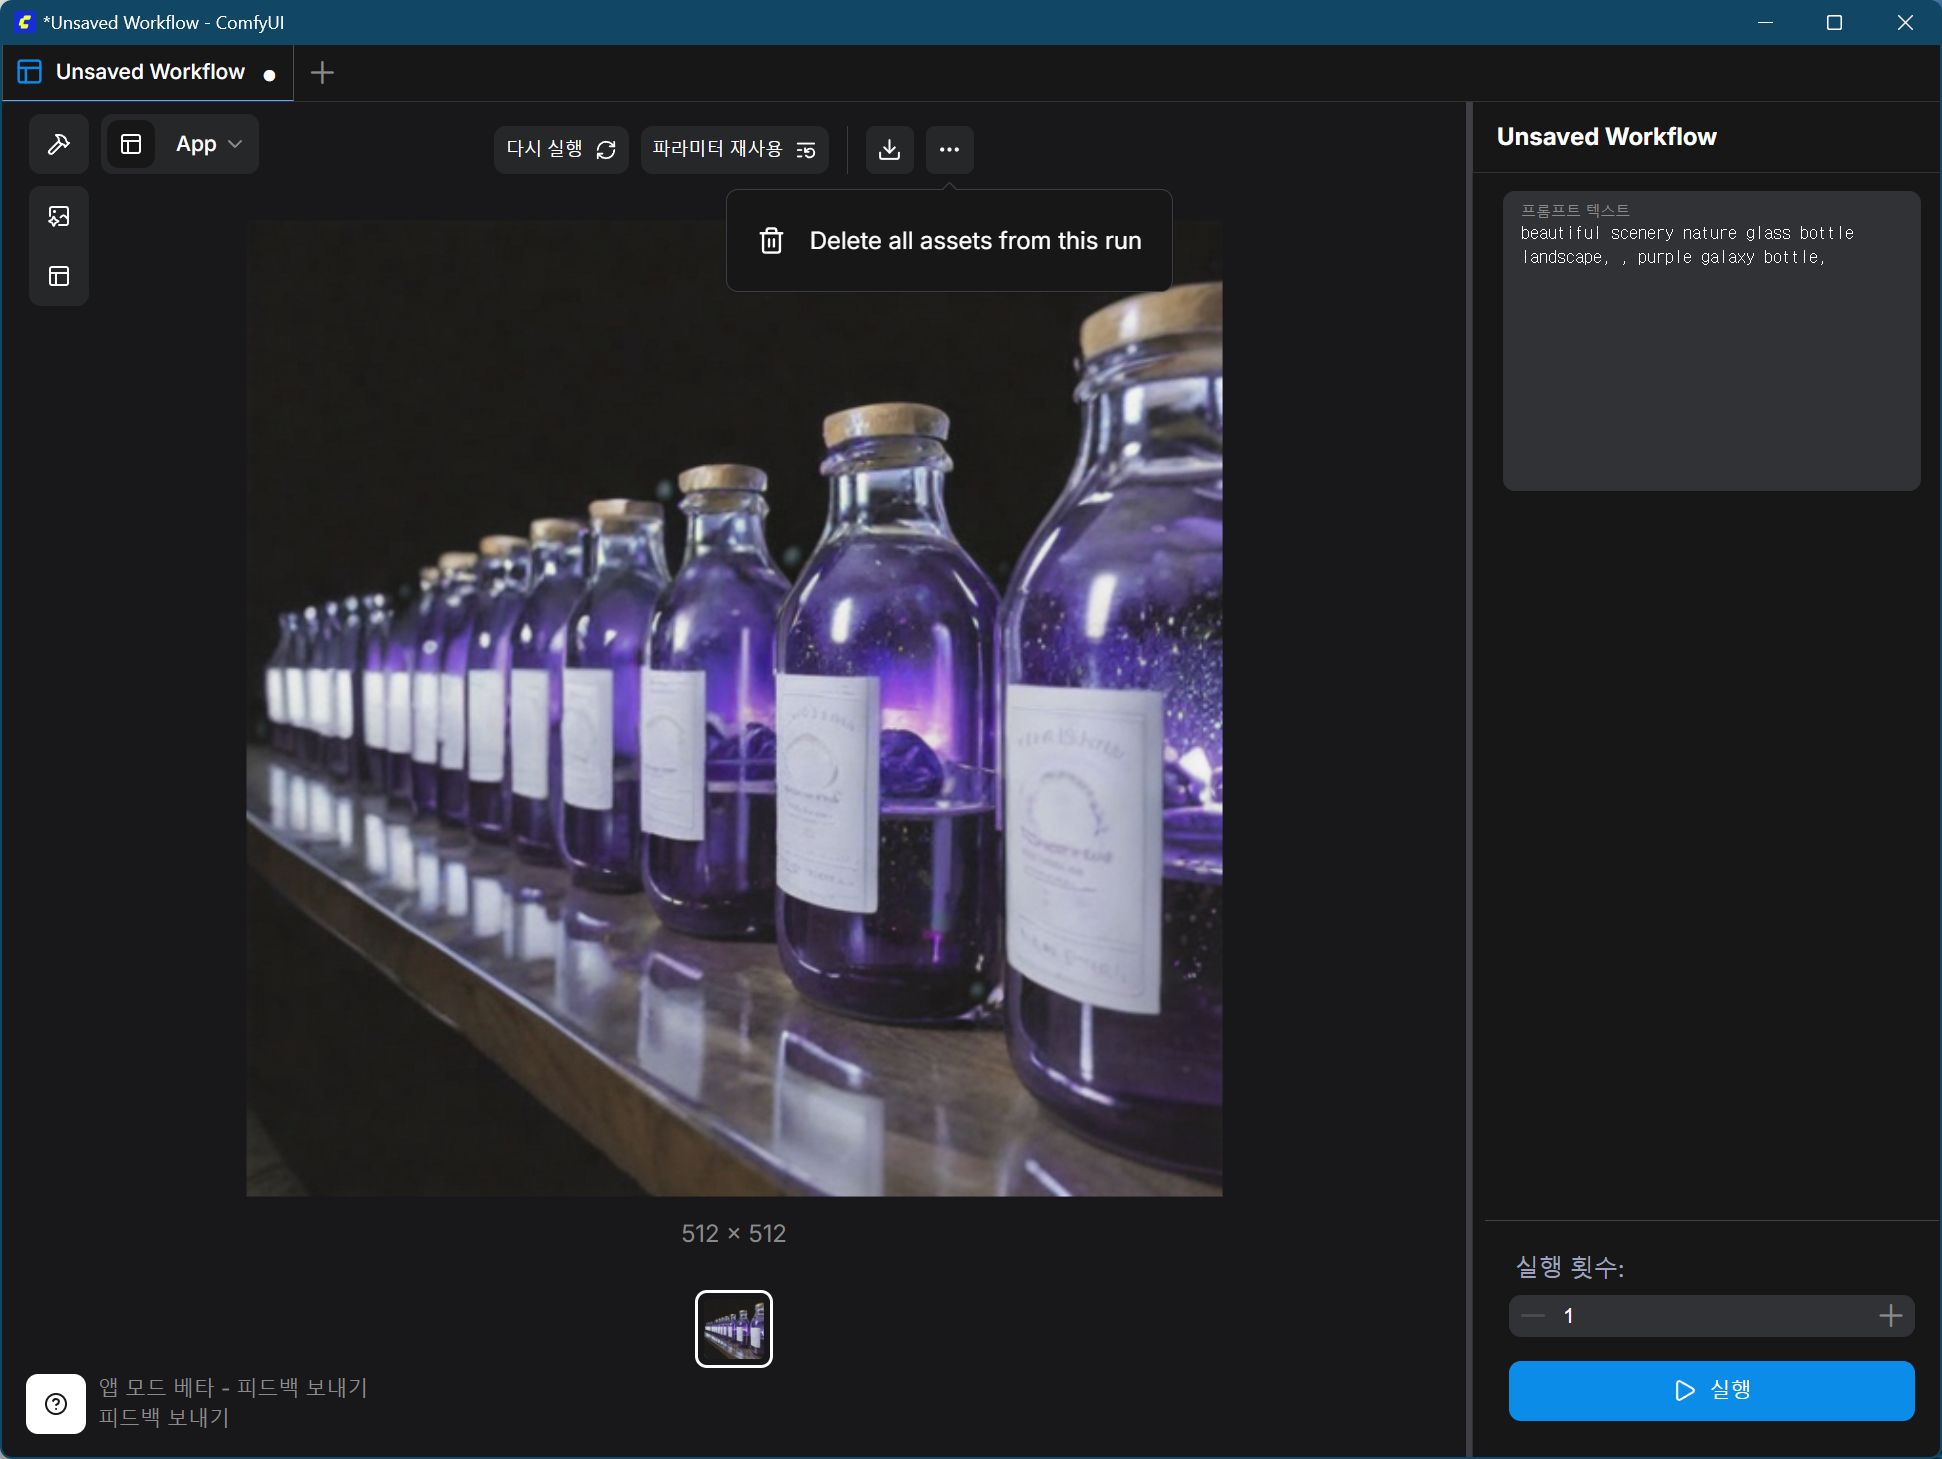Screen dimensions: 1942x1459
Task: Switch to the Unsaved Workflow tab
Action: (150, 72)
